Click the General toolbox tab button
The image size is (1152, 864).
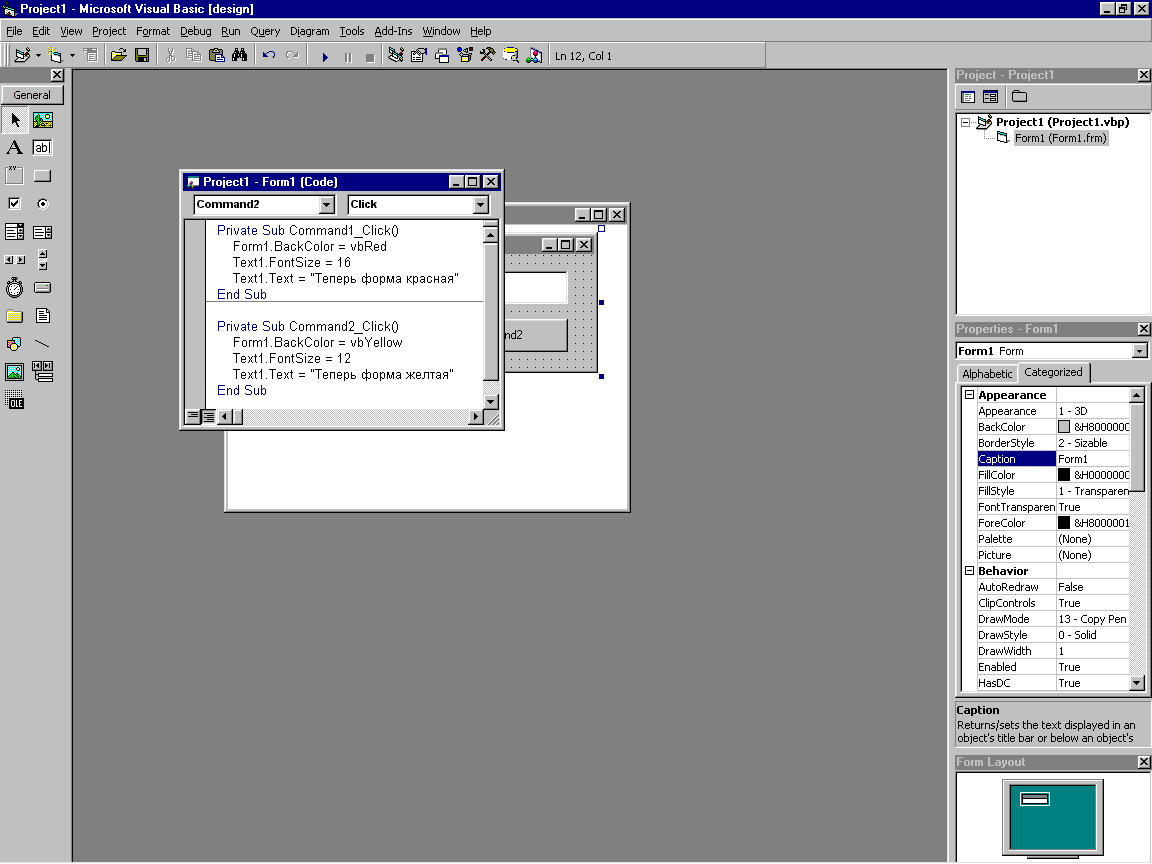click(x=32, y=95)
